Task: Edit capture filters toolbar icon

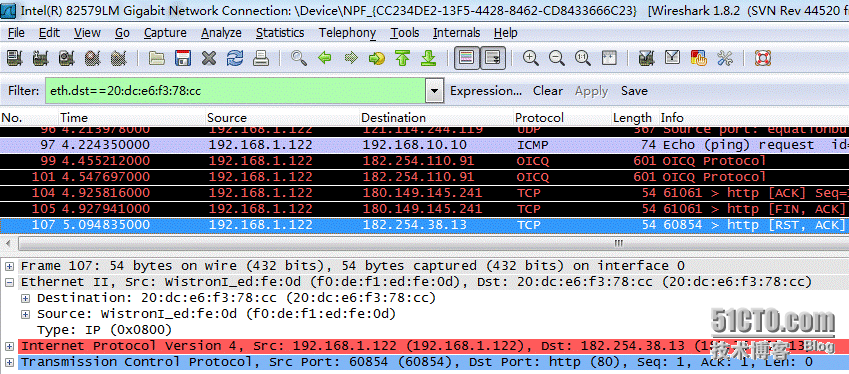Action: point(646,58)
